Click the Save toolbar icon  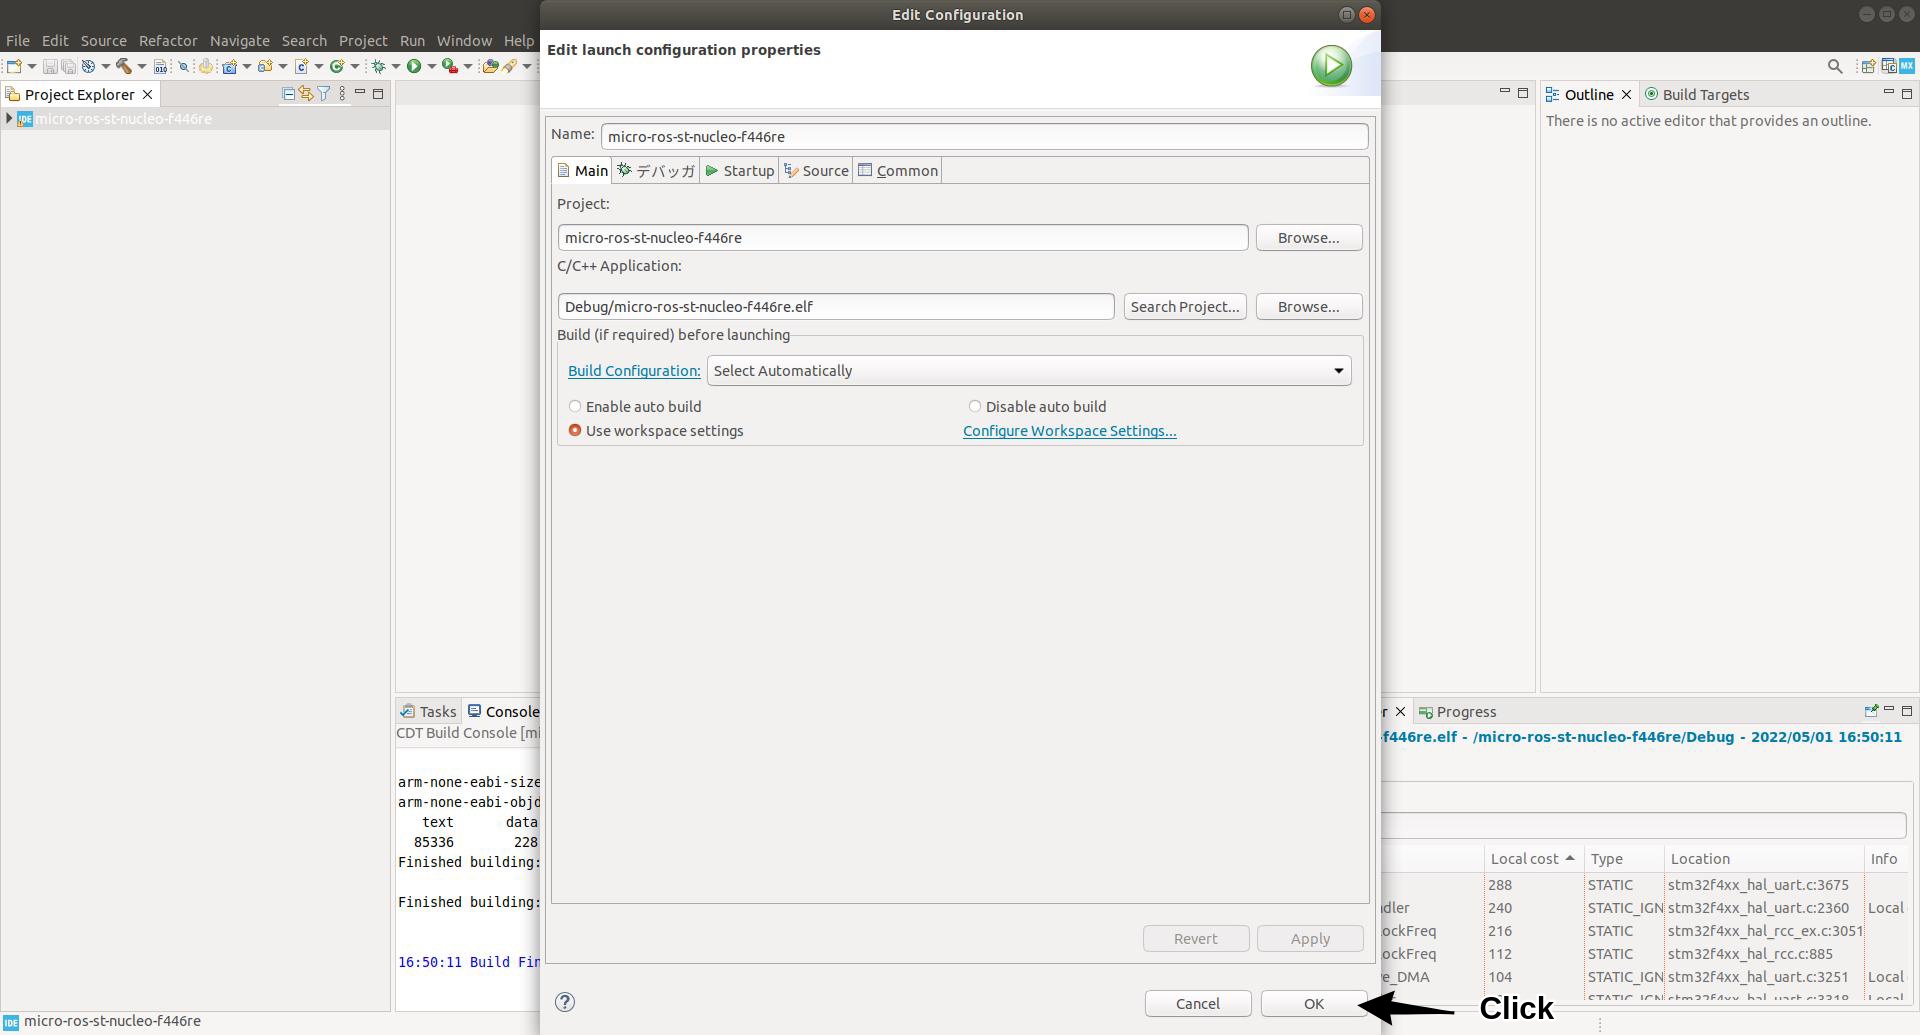pyautogui.click(x=49, y=67)
